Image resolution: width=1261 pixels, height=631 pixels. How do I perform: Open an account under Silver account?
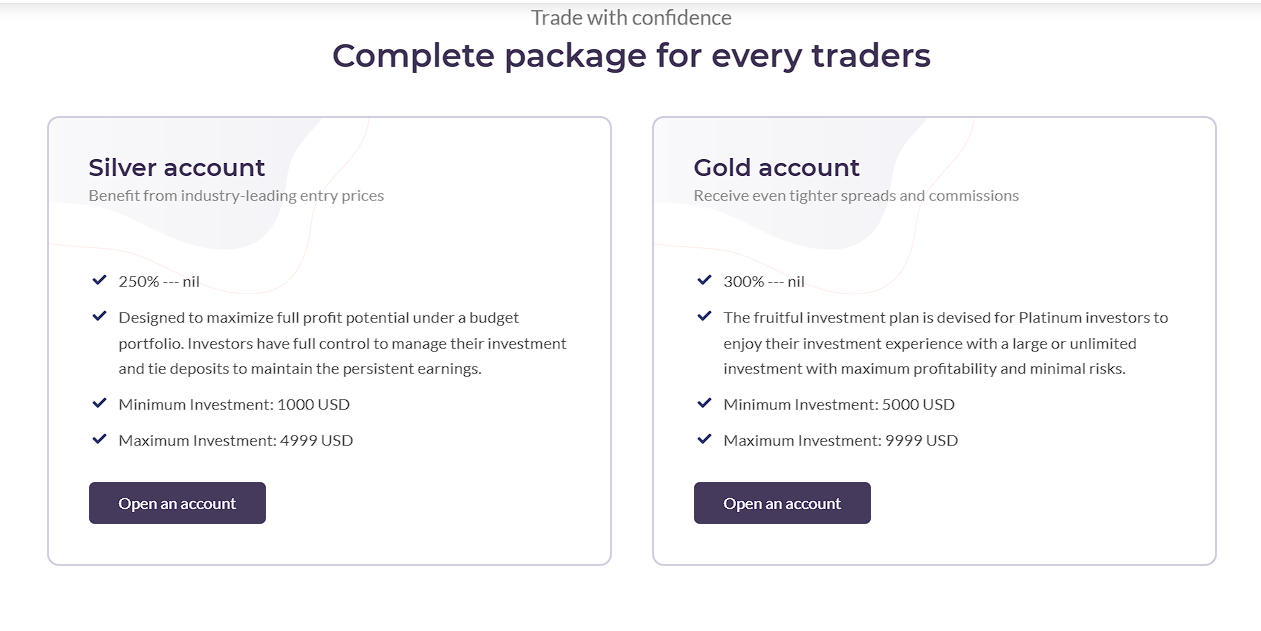click(x=177, y=503)
